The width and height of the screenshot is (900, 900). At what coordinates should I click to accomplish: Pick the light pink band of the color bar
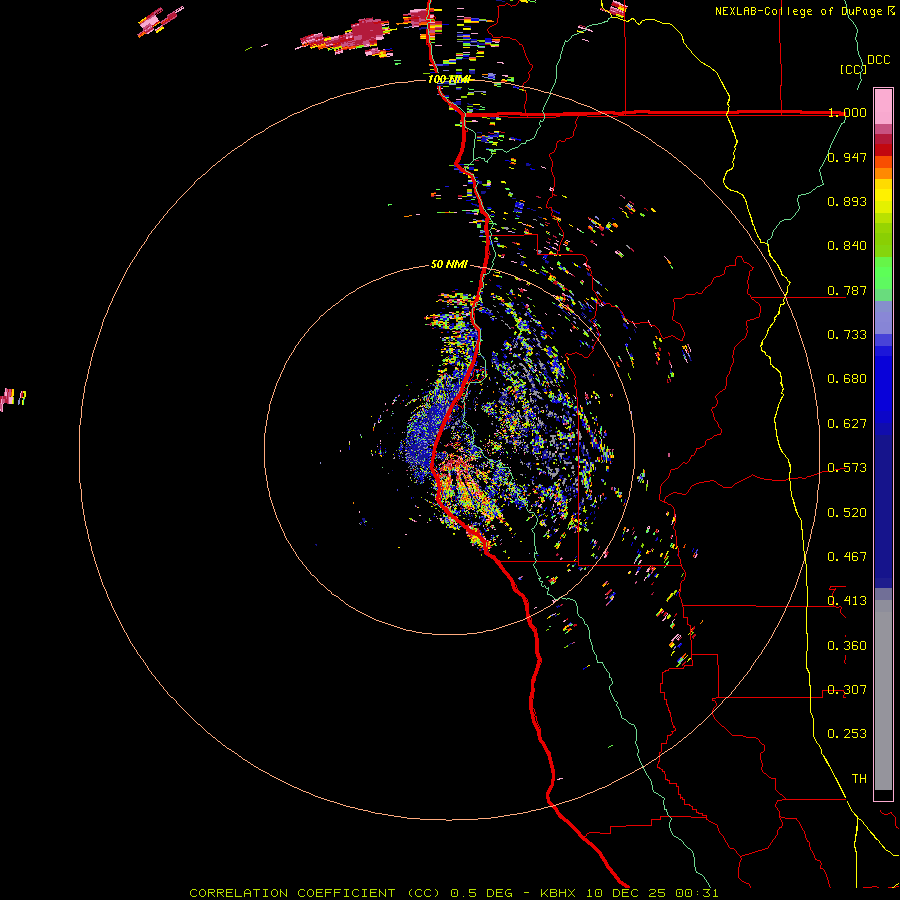click(883, 107)
